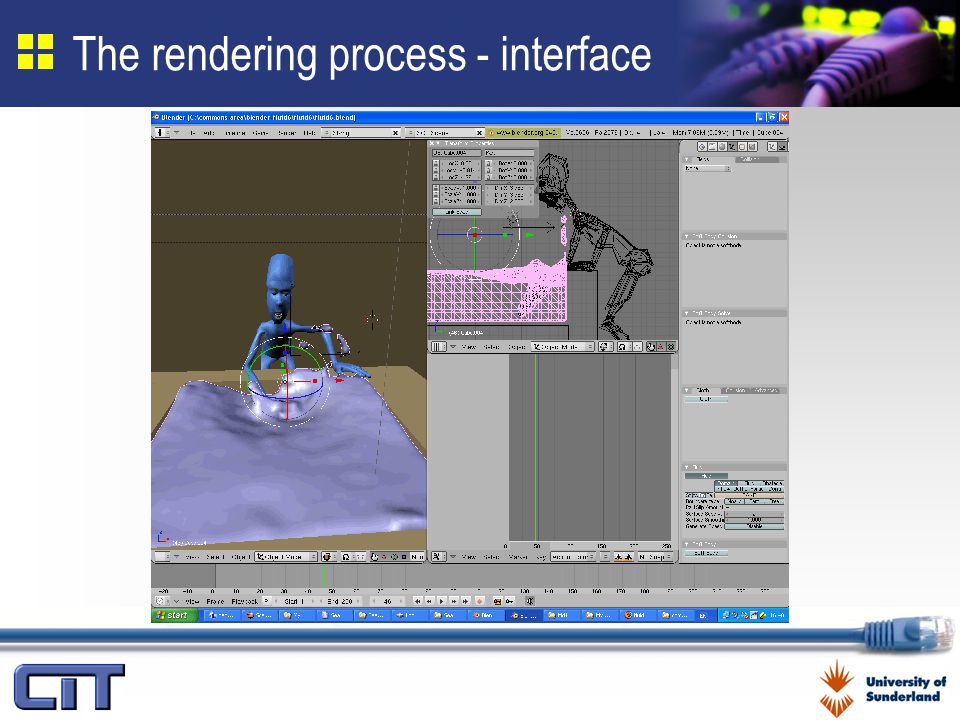The width and height of the screenshot is (960, 720).
Task: Click the Enable button in Fluid panel
Action: coord(707,476)
